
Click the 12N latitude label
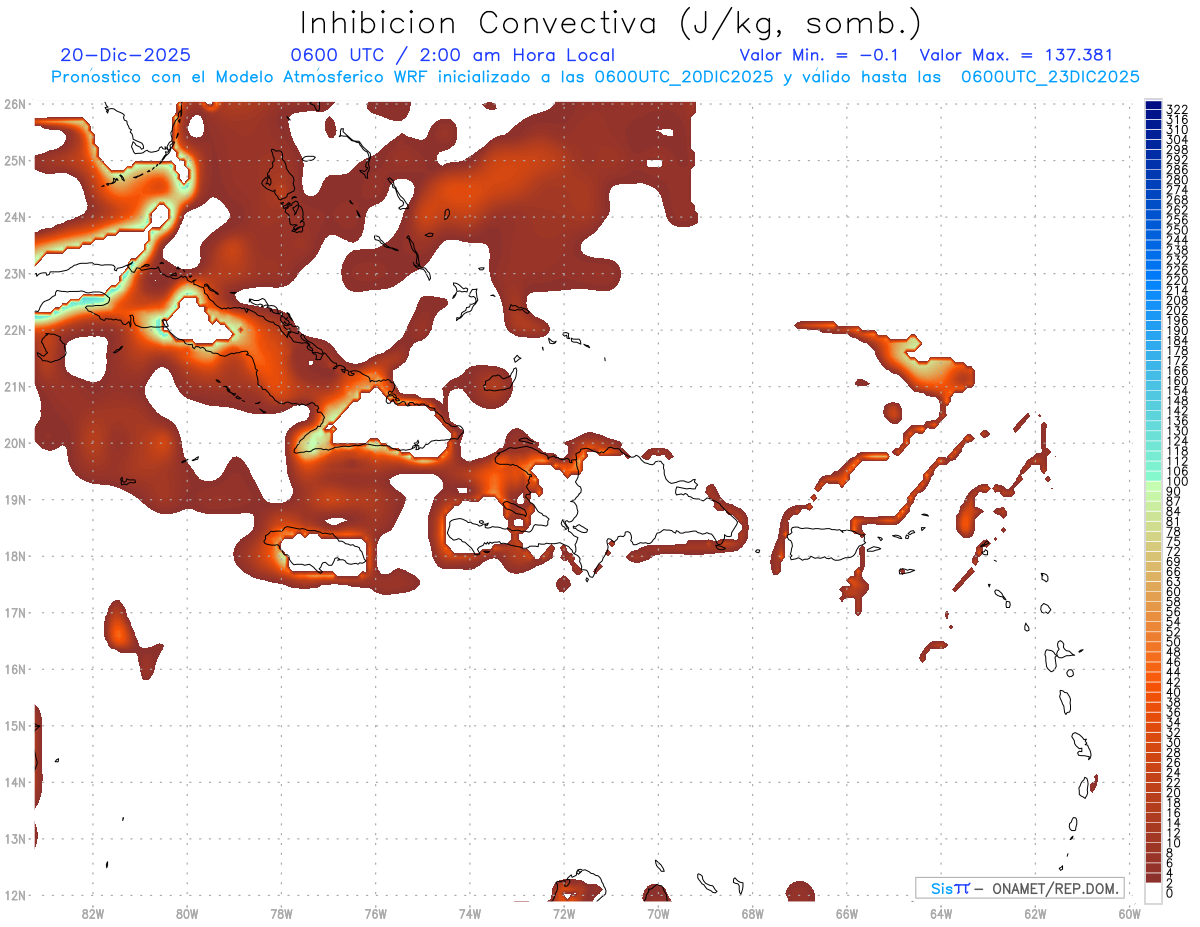(x=15, y=895)
